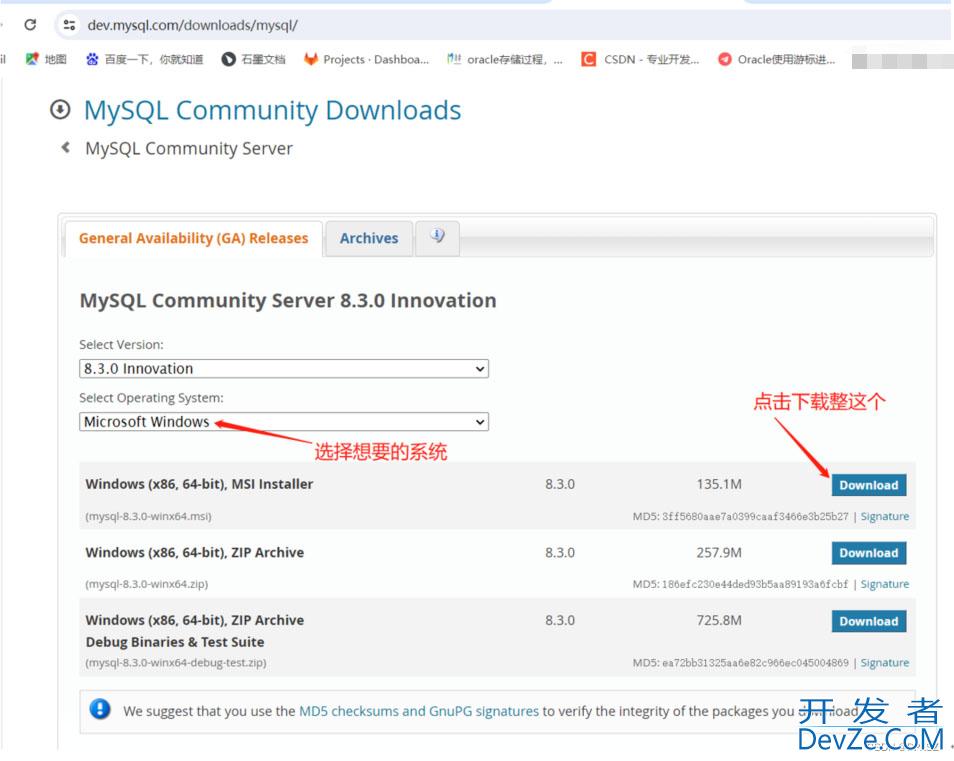Image resolution: width=954 pixels, height=761 pixels.
Task: Click Windows (x86, 64-bit), MSI Installer text
Action: click(x=199, y=484)
